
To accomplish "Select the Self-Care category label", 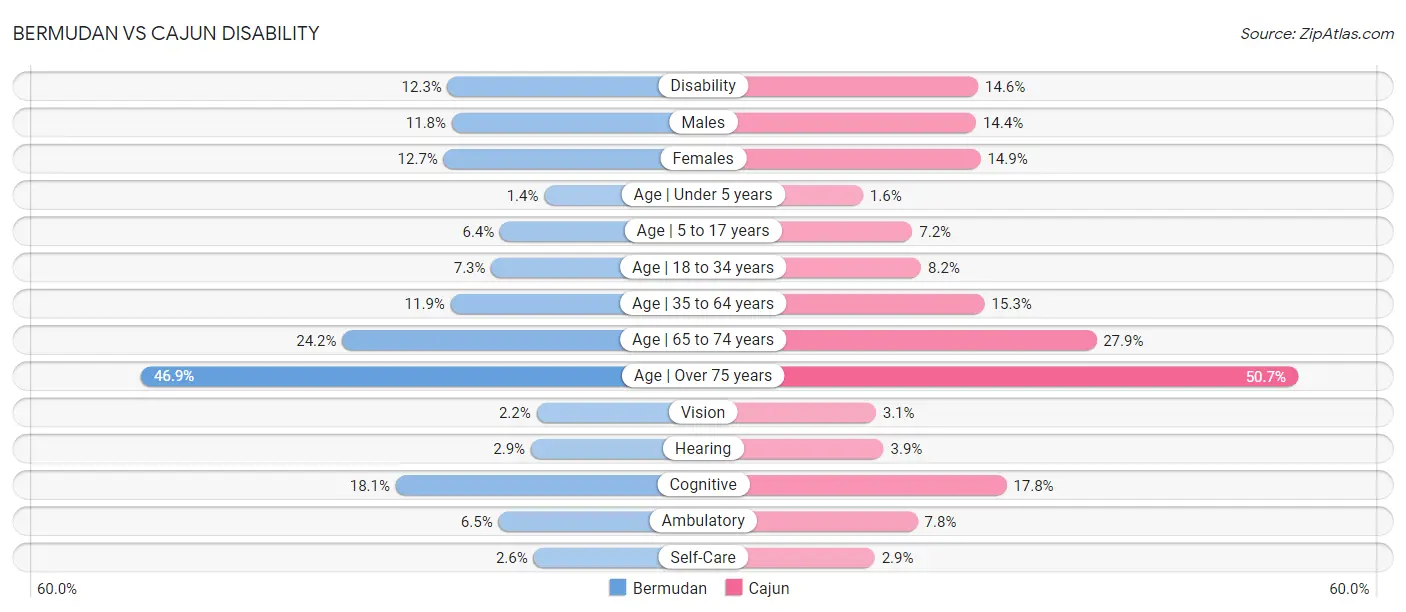I will point(703,557).
